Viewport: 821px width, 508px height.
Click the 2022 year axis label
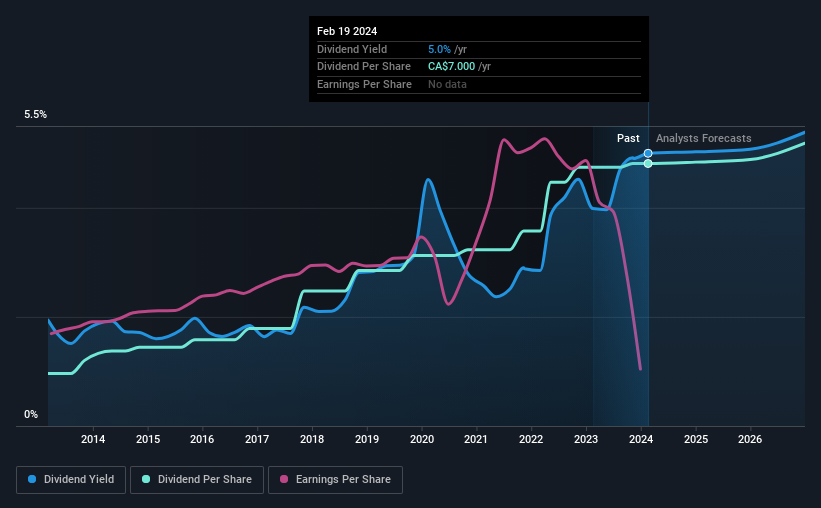[x=531, y=439]
